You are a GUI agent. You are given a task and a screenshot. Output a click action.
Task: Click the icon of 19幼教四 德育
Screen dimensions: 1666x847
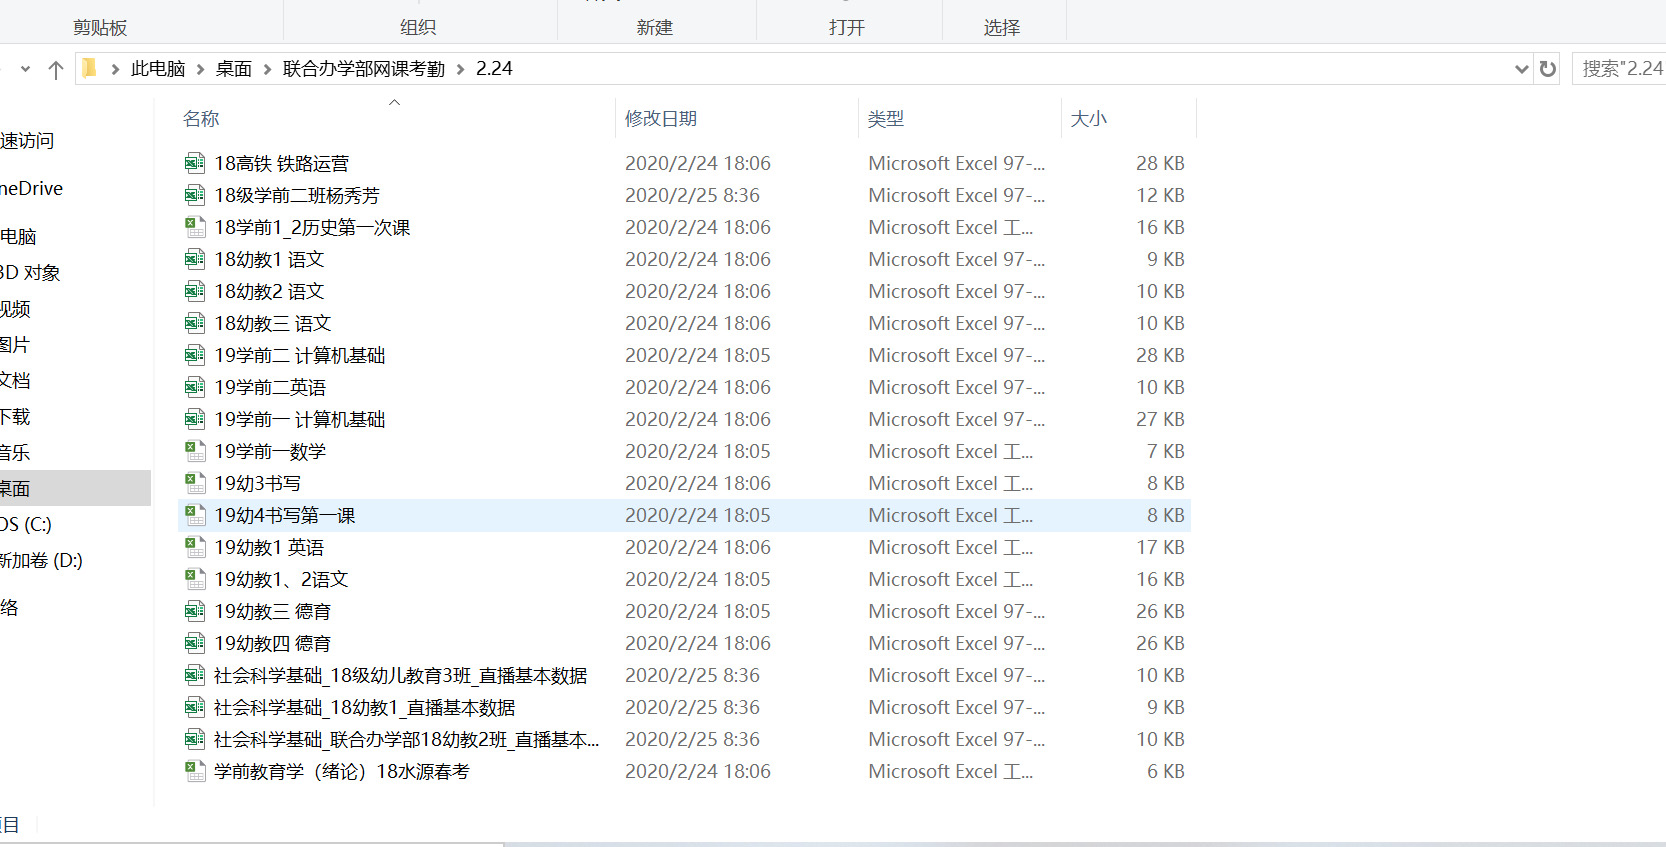click(195, 643)
